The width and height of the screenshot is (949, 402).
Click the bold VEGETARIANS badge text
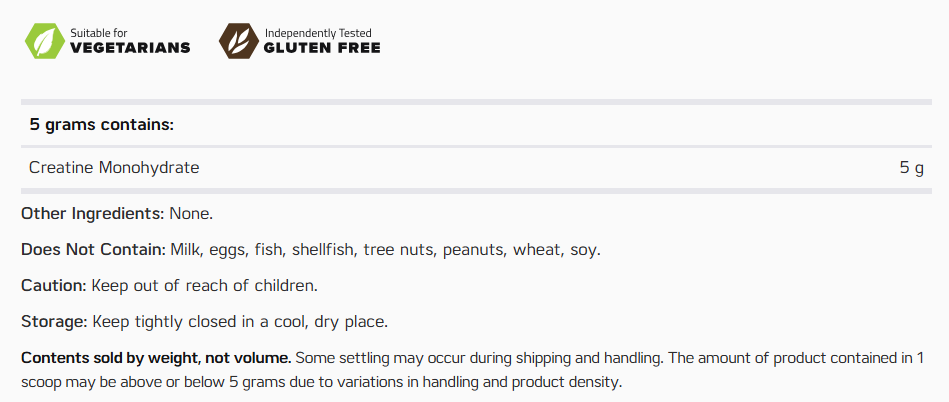pyautogui.click(x=129, y=48)
